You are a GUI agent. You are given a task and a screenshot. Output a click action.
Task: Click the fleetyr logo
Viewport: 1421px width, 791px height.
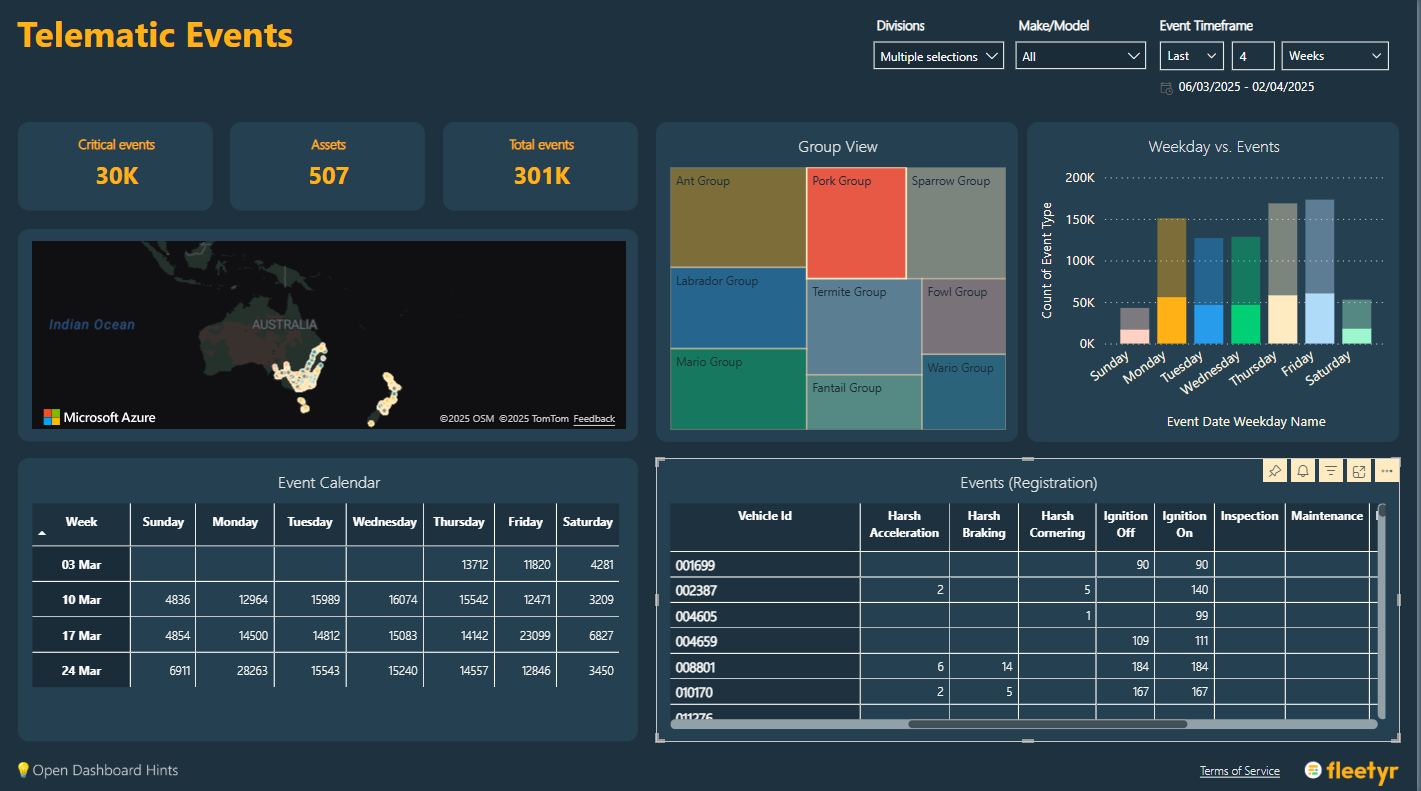(1351, 771)
